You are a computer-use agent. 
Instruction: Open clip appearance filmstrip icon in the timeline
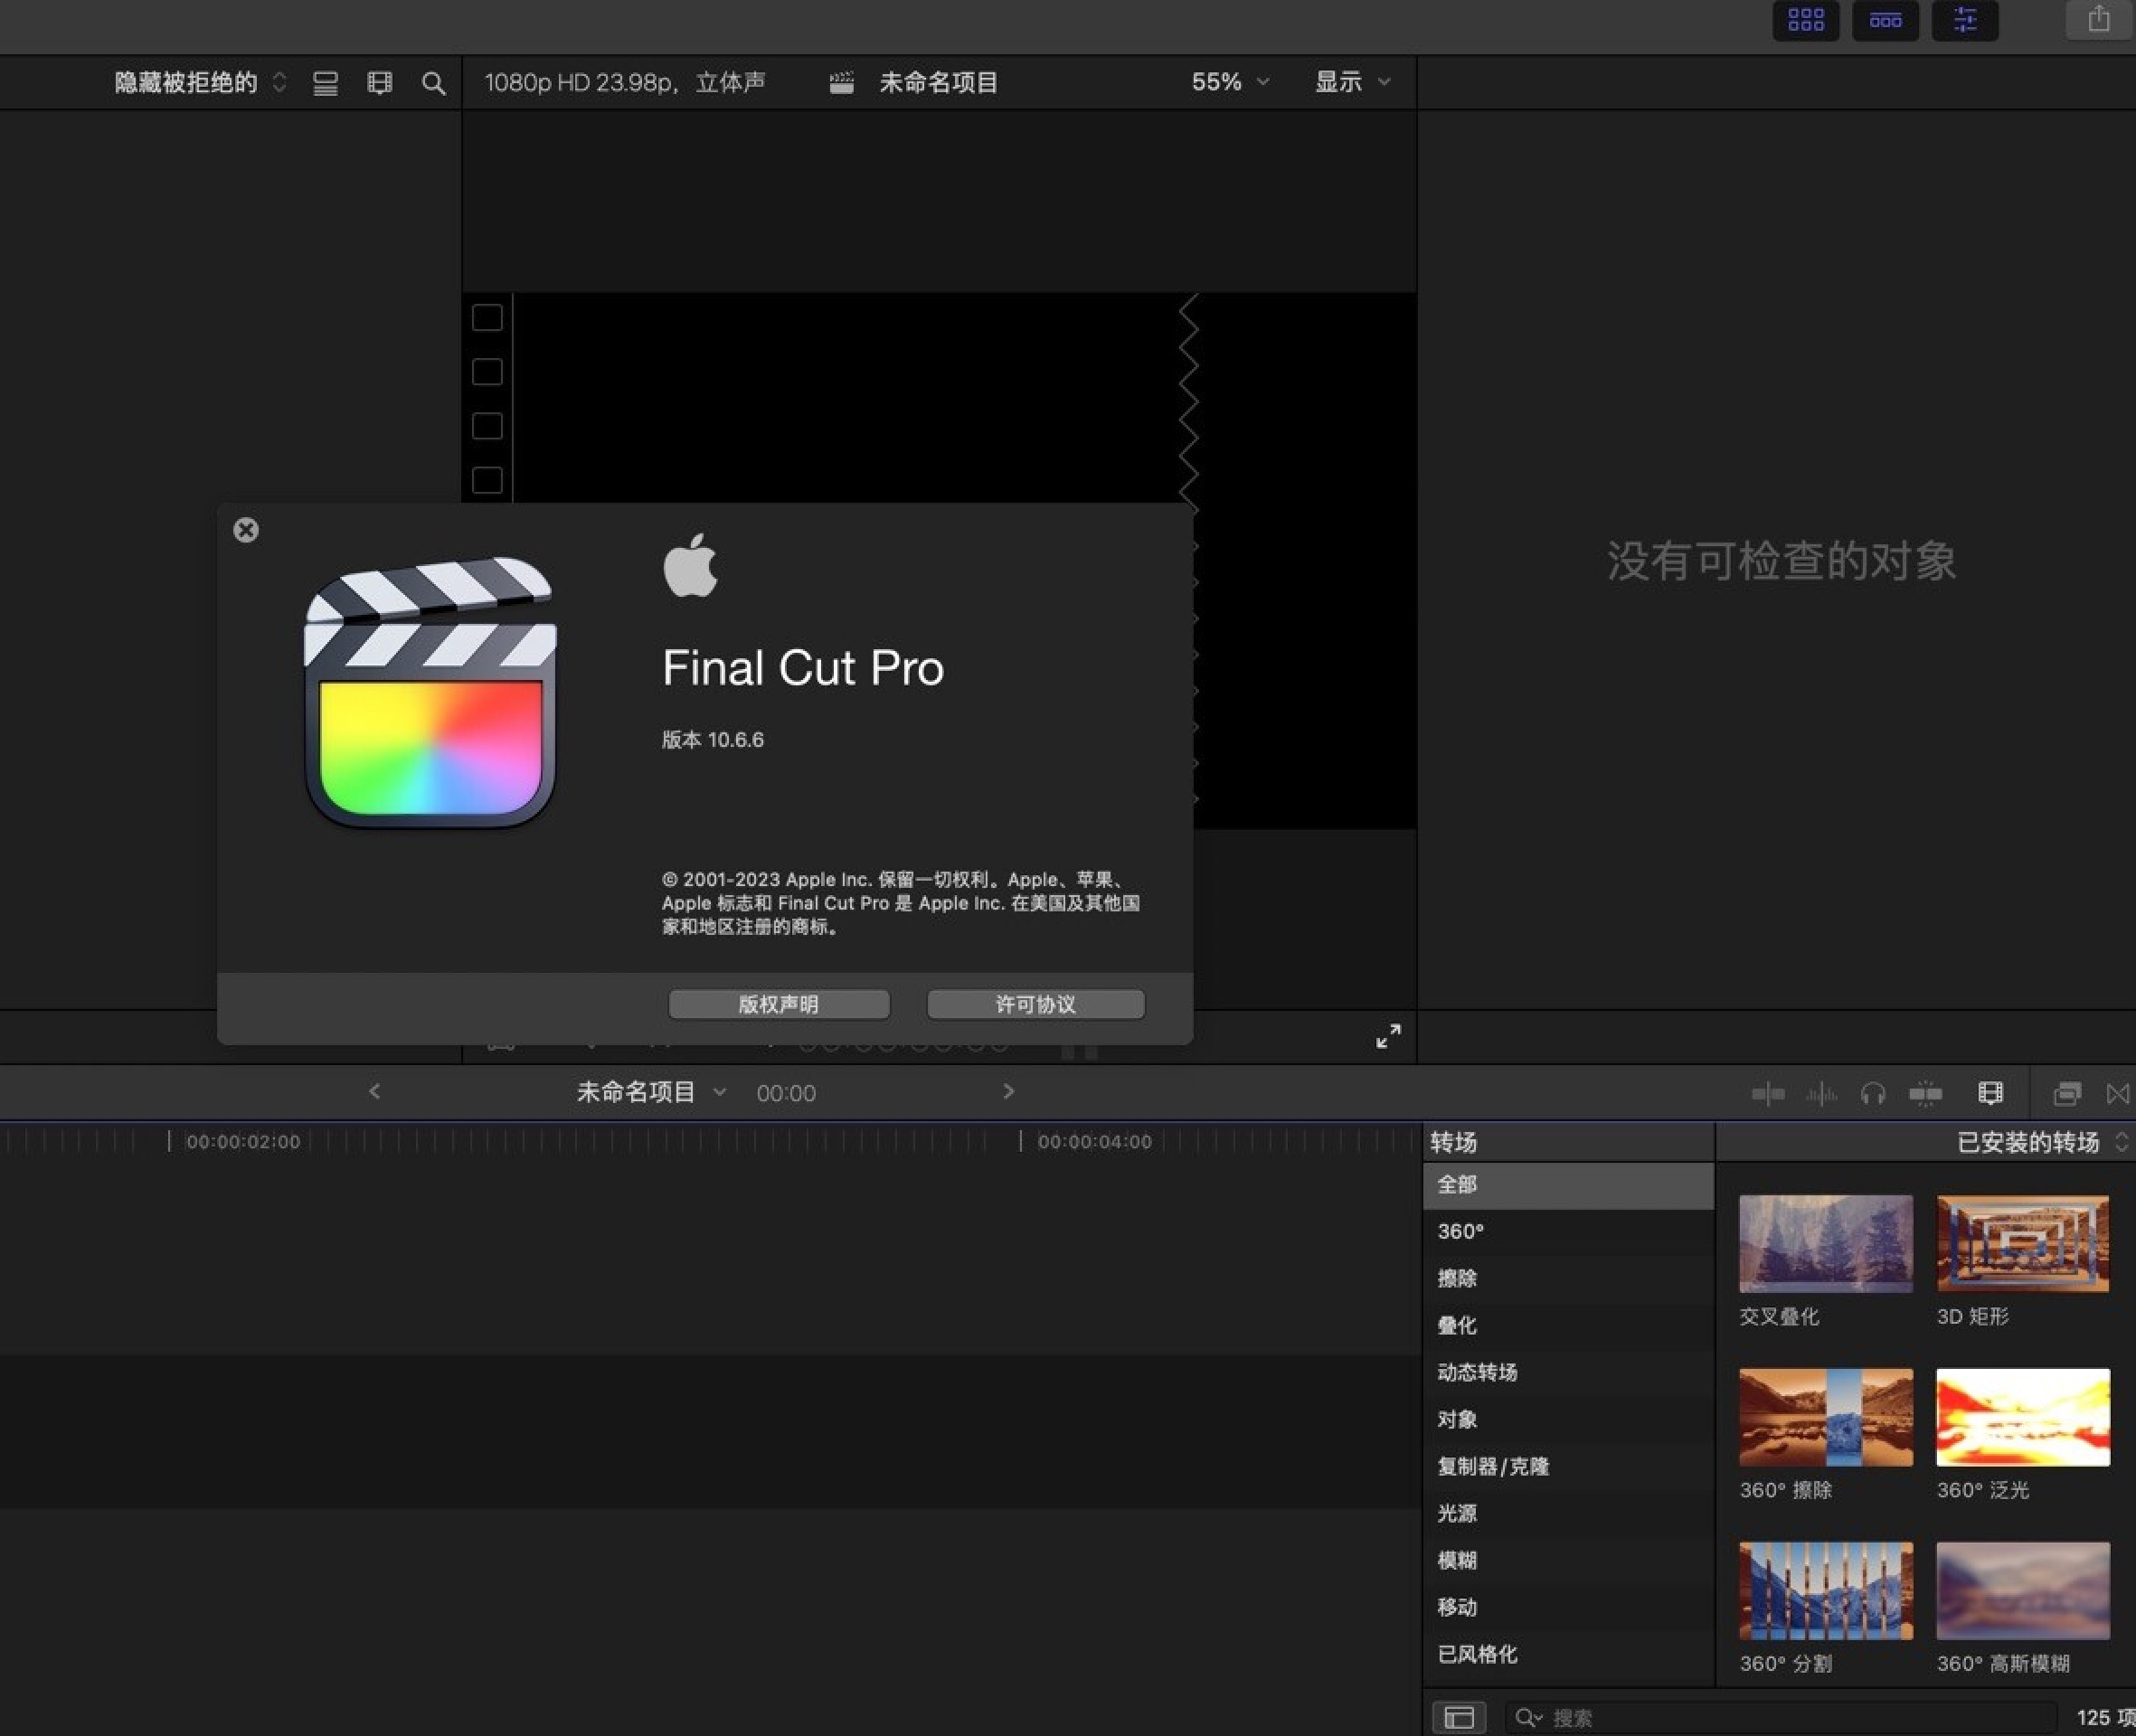[x=1990, y=1093]
